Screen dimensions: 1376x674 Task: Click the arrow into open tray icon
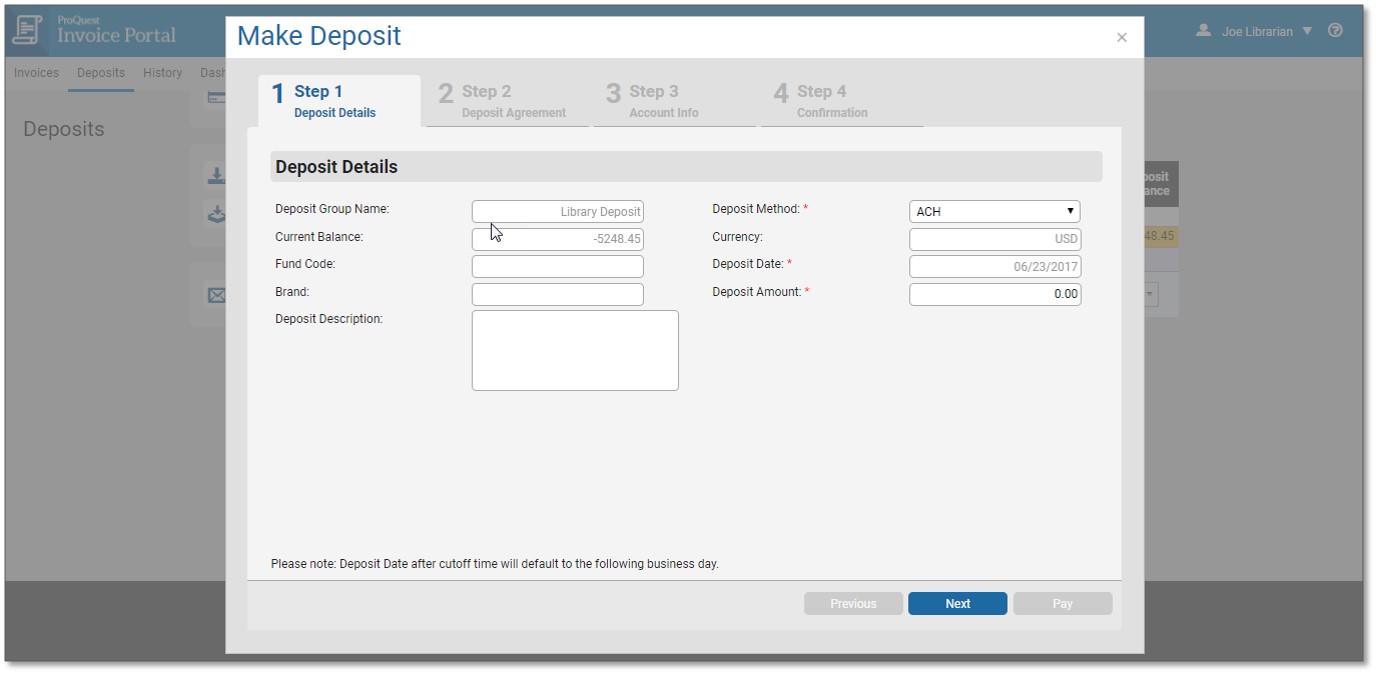216,213
